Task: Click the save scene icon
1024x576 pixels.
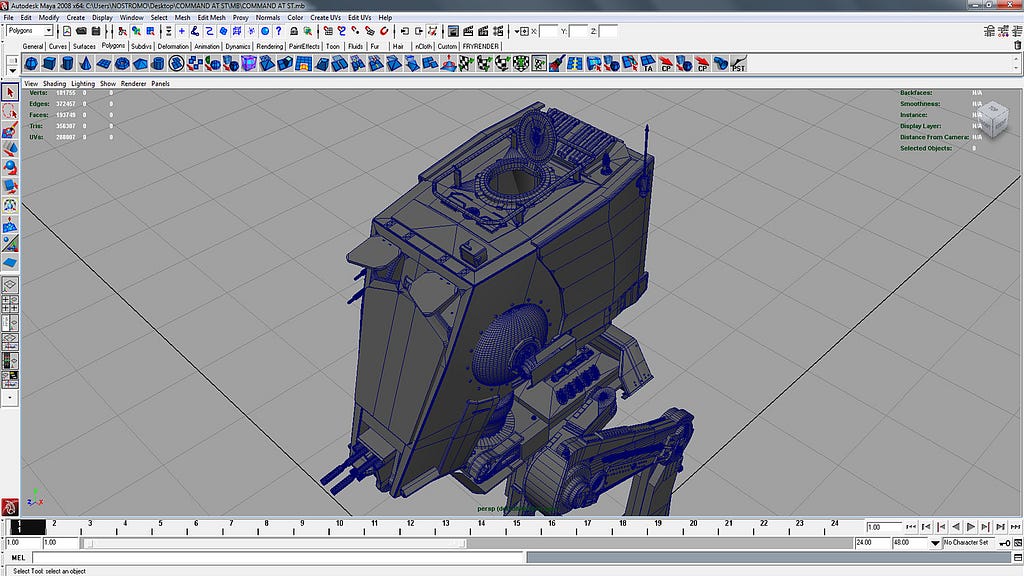Action: pyautogui.click(x=96, y=31)
